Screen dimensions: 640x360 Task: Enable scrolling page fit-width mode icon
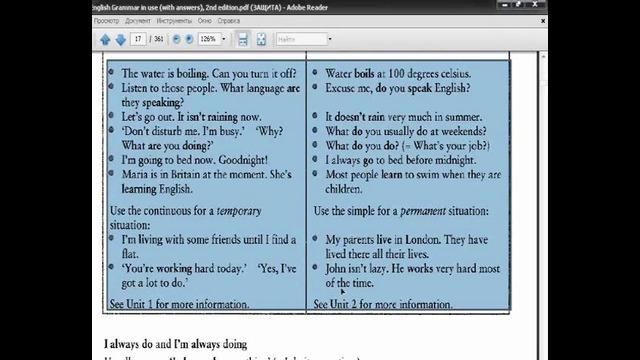pyautogui.click(x=243, y=39)
